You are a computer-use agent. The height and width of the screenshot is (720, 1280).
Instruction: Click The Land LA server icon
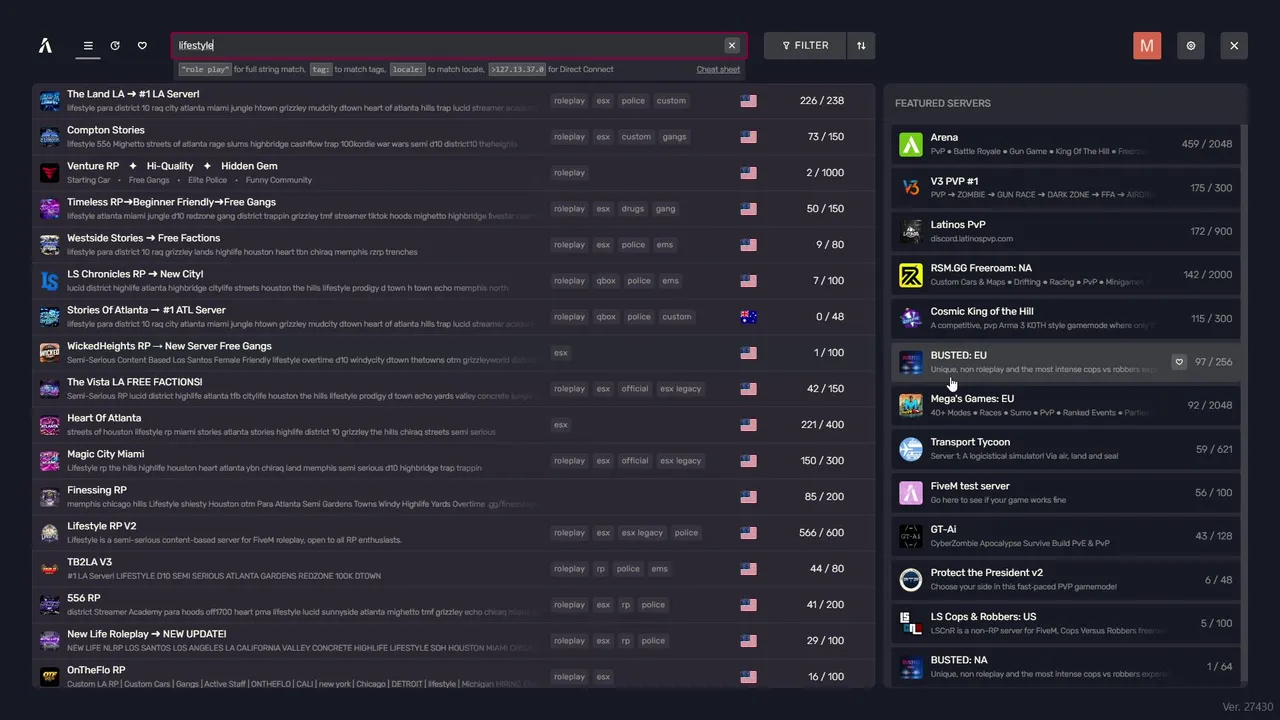(x=50, y=100)
